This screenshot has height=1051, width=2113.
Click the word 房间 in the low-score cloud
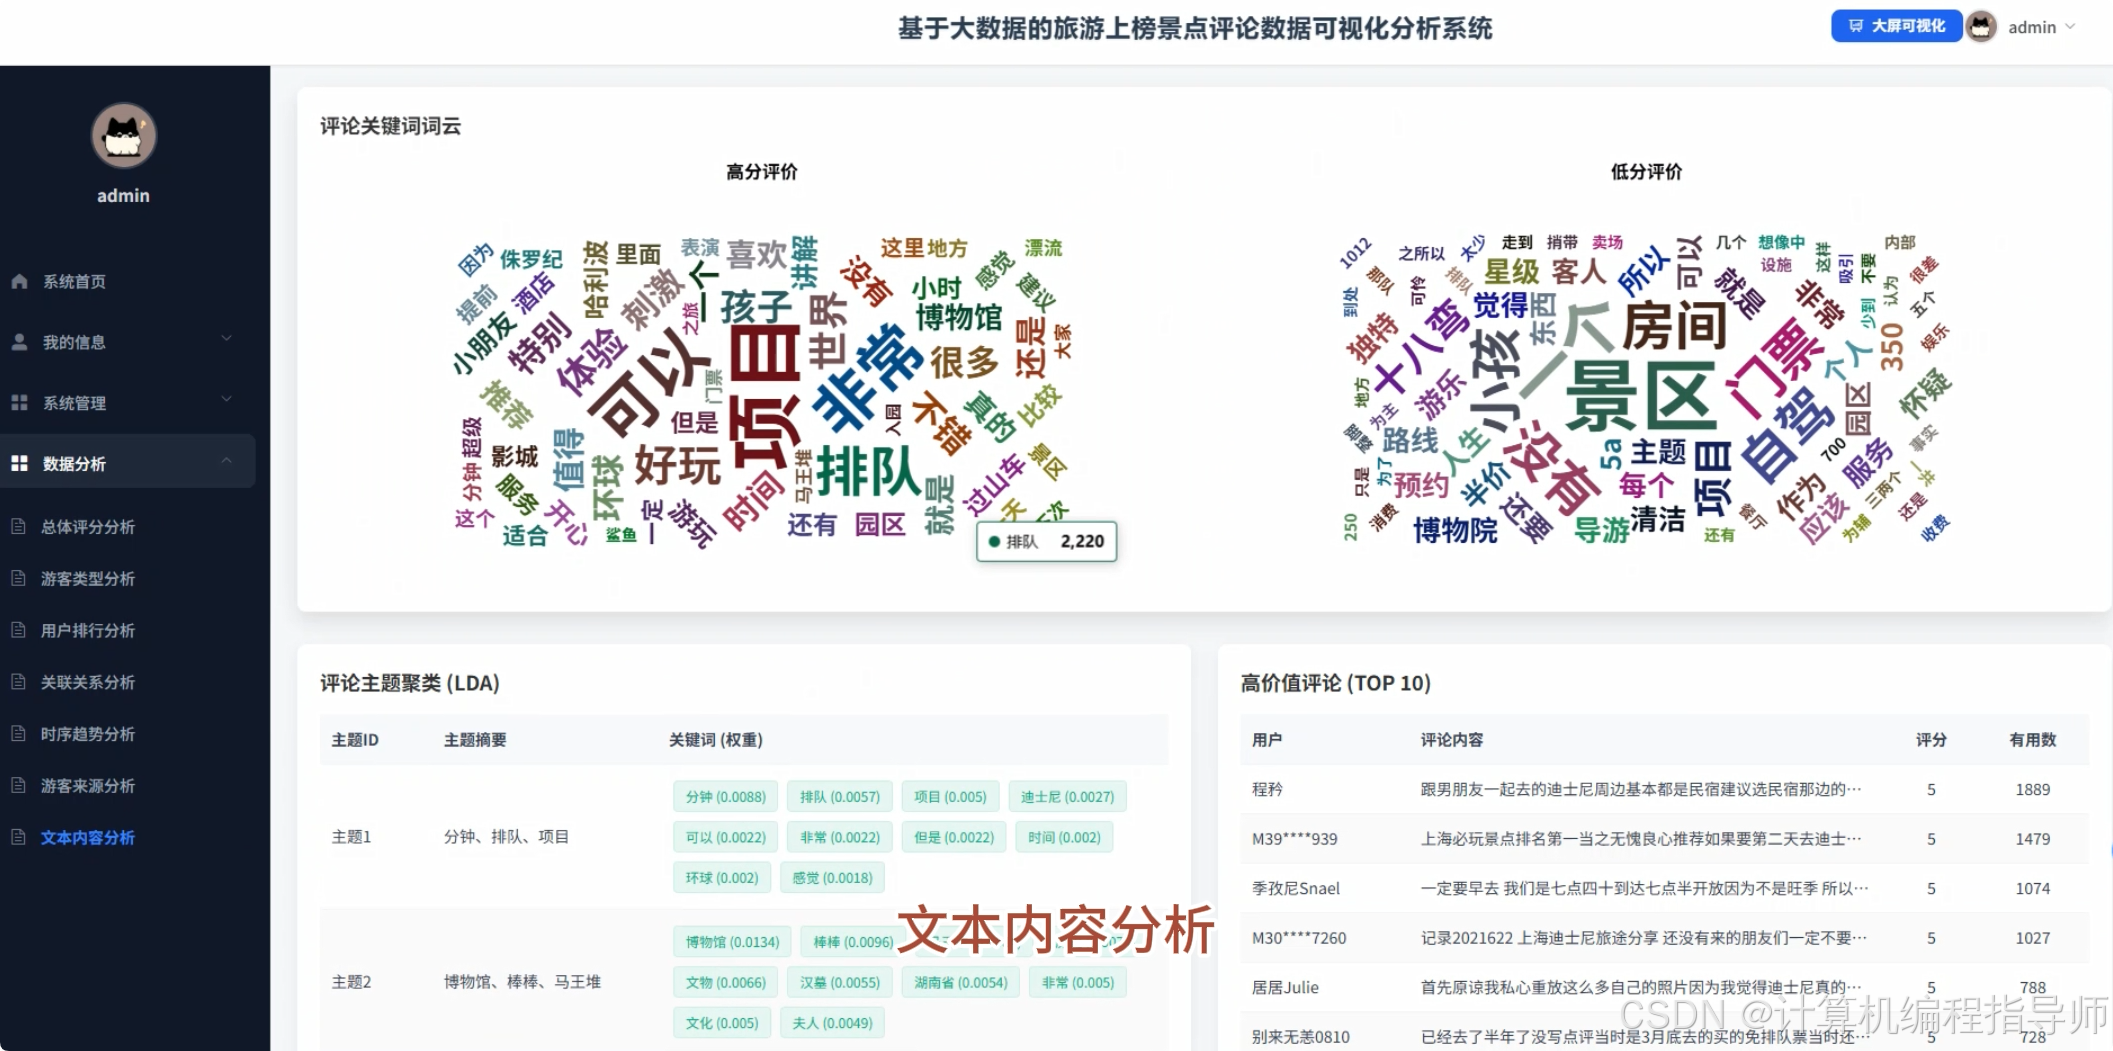coord(1675,327)
